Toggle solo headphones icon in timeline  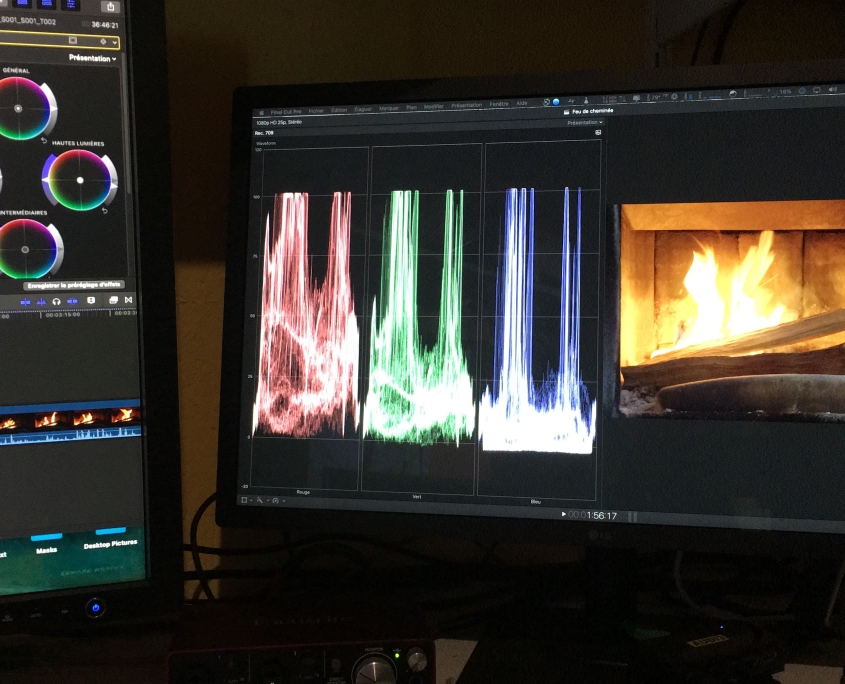[57, 301]
